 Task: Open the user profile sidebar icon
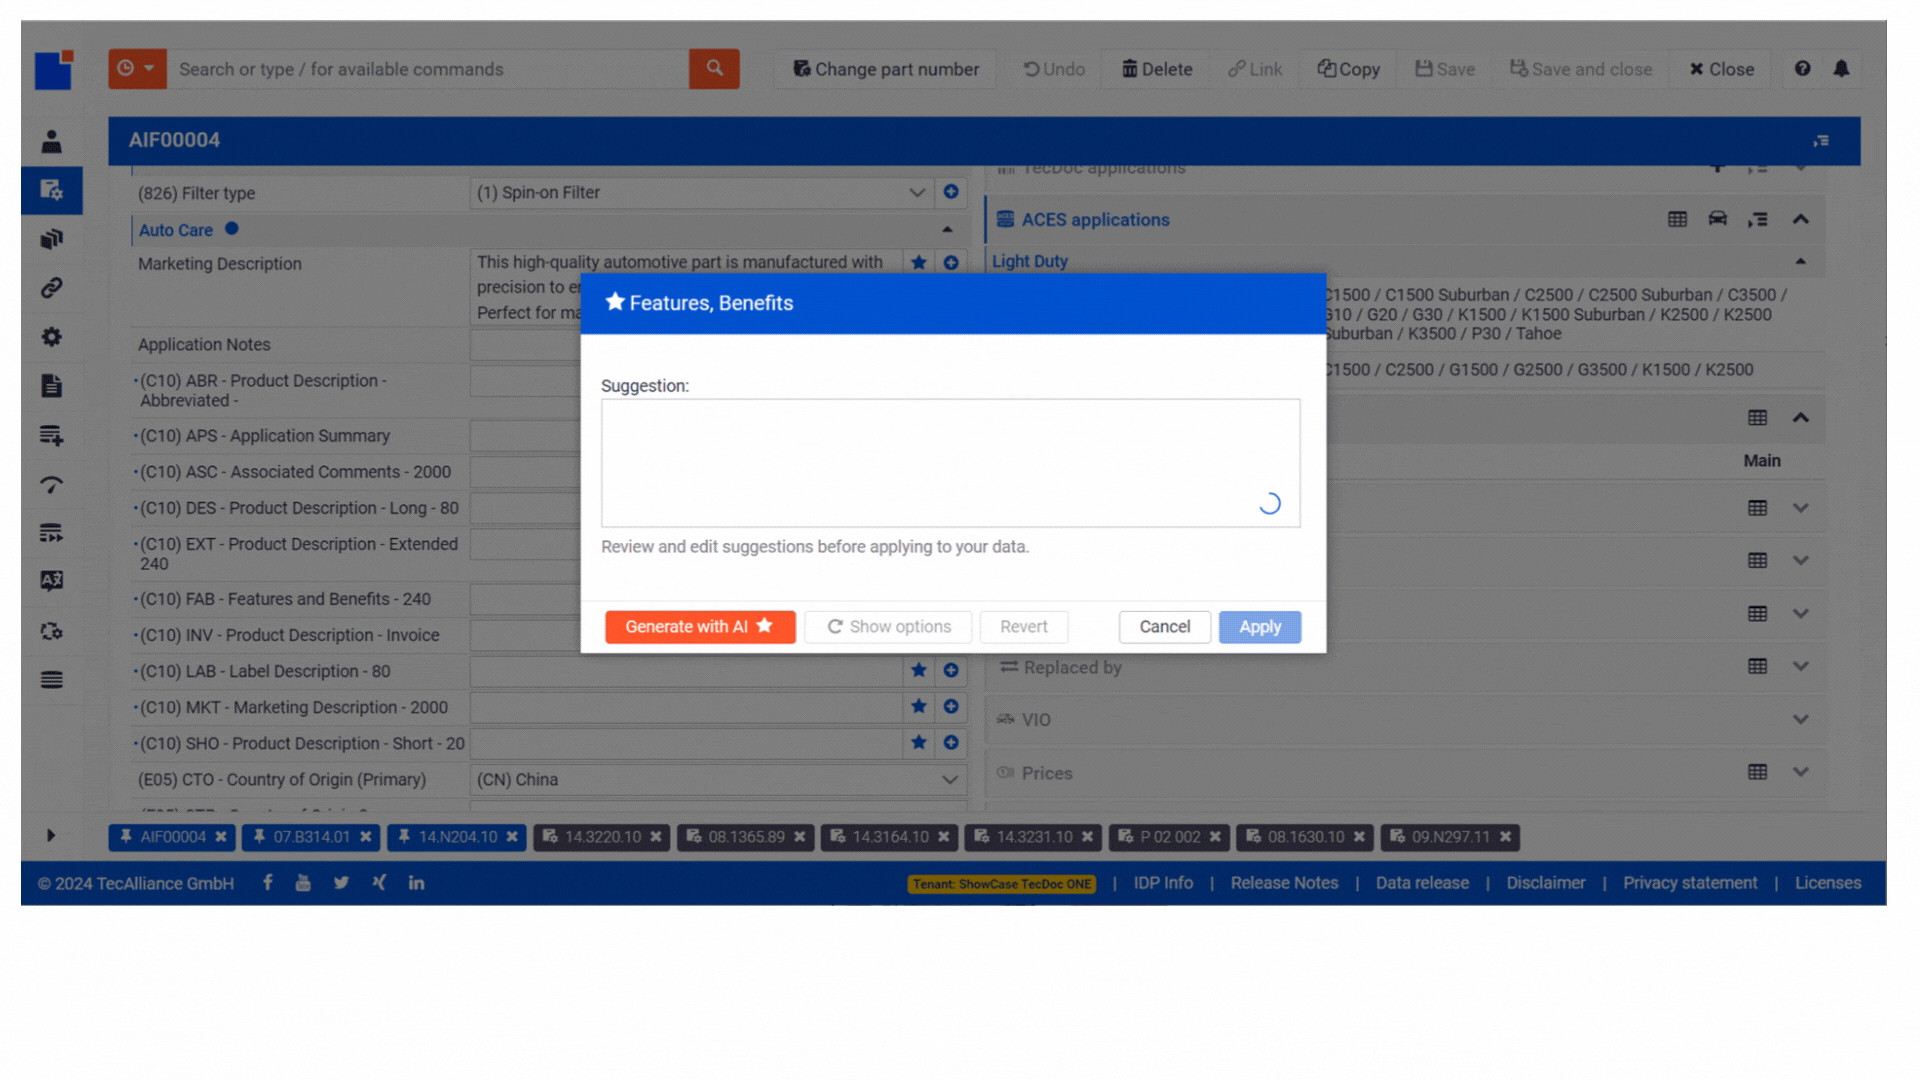point(52,142)
